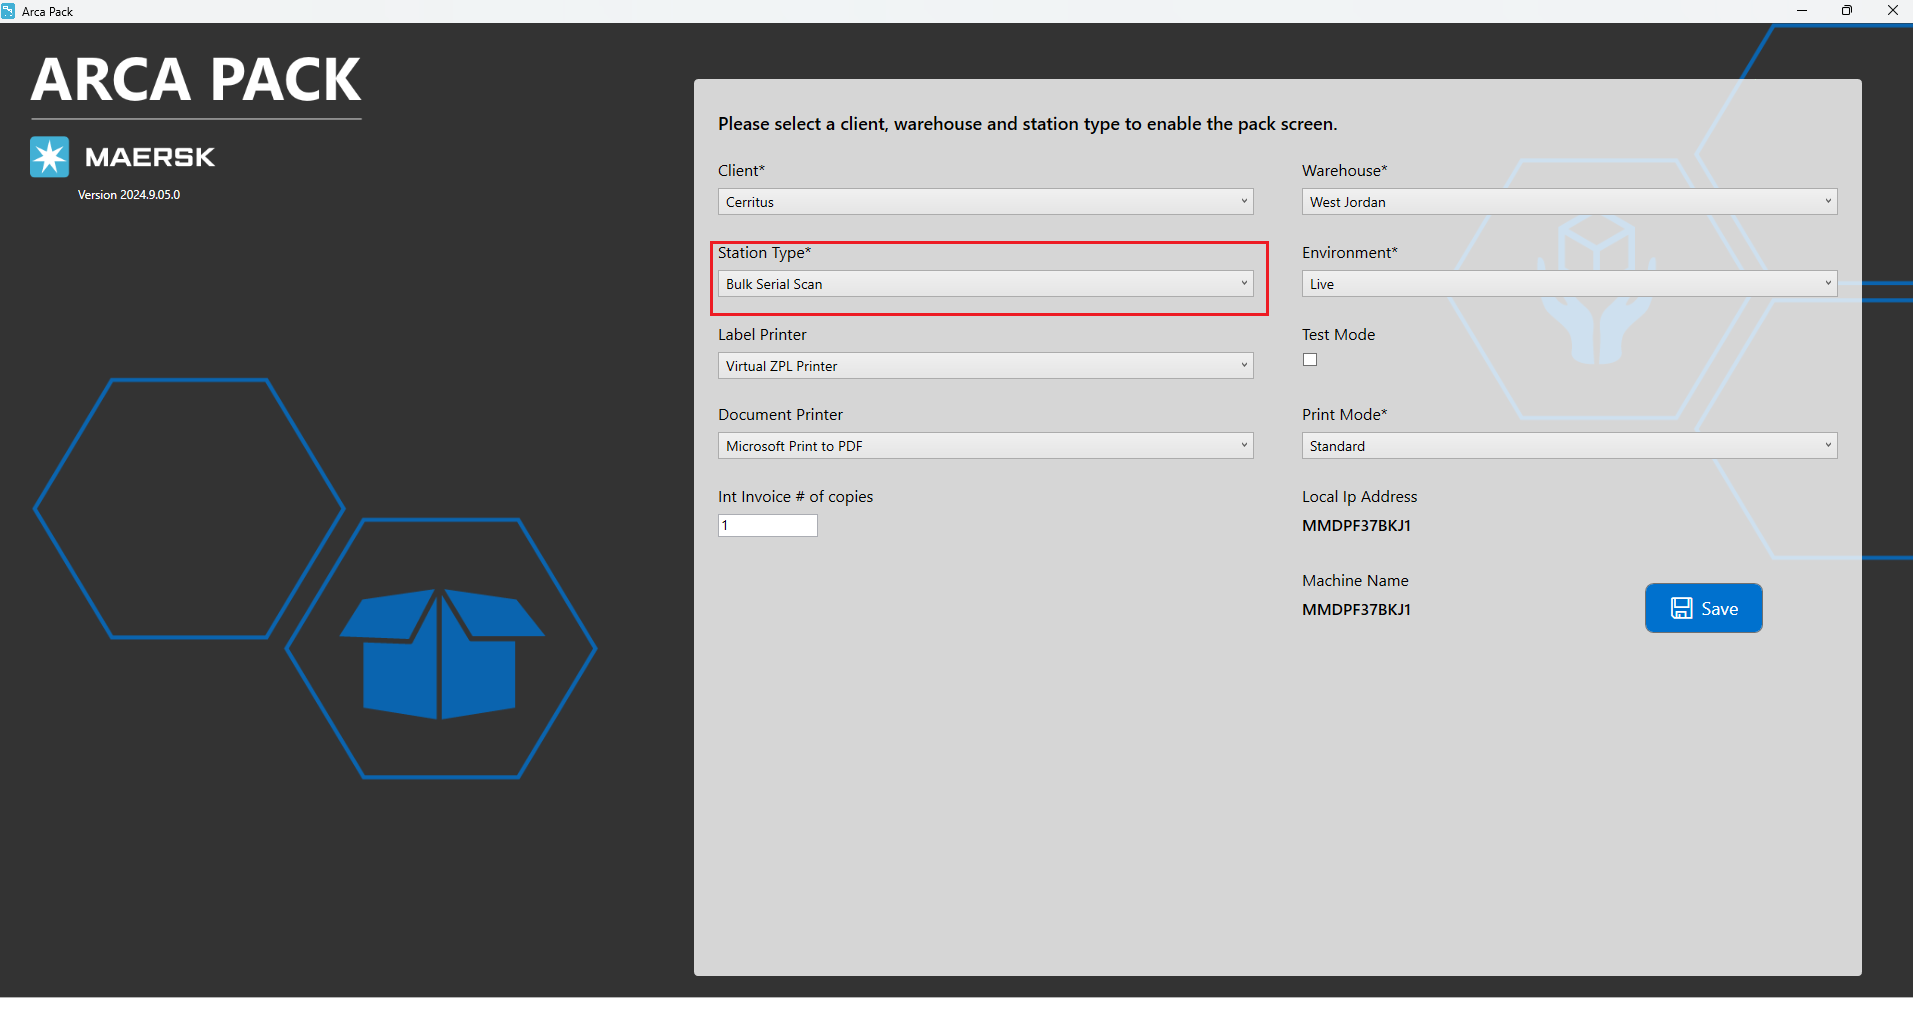Click the Int Invoice # of copies label

(795, 497)
